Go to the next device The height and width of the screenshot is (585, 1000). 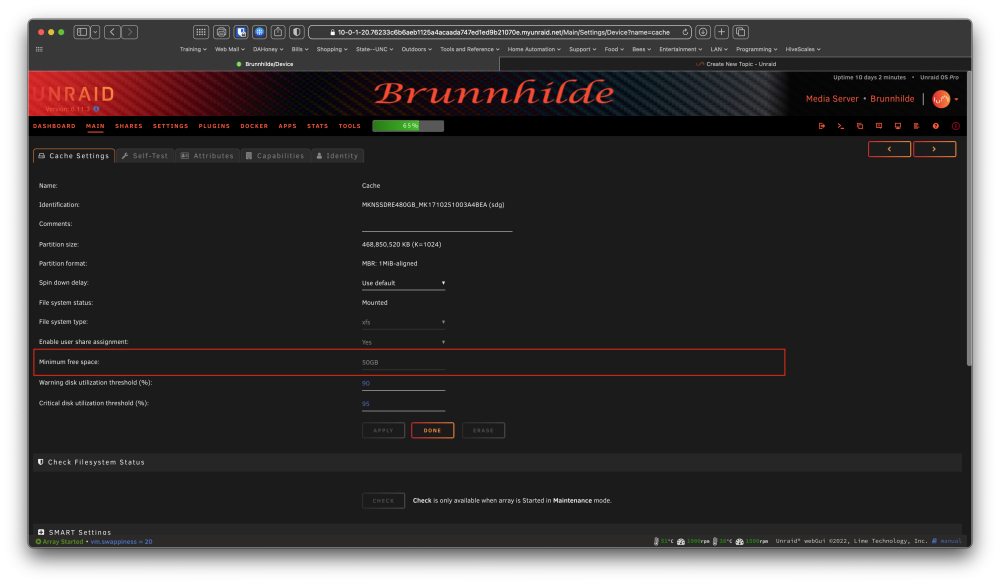point(934,149)
